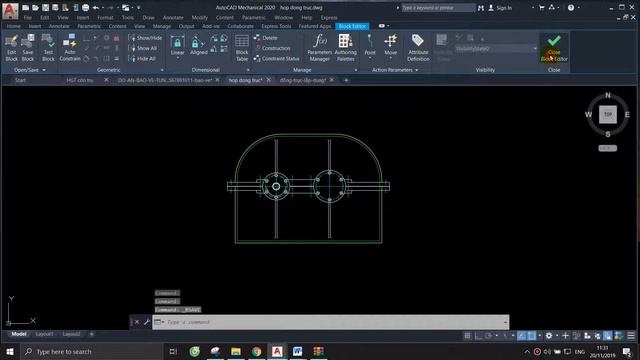This screenshot has width=640, height=360.
Task: Toggle the plus crosshair icon in status bar
Action: 565,336
